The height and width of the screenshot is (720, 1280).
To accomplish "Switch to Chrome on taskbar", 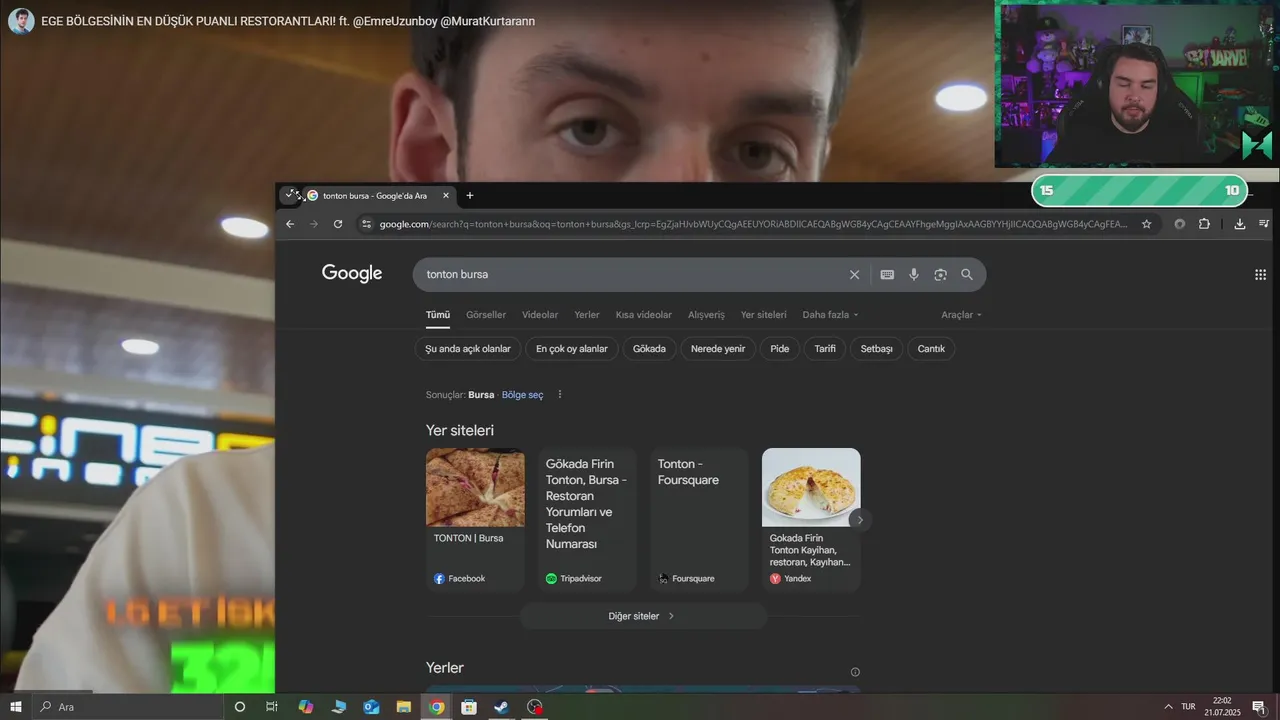I will click(437, 707).
